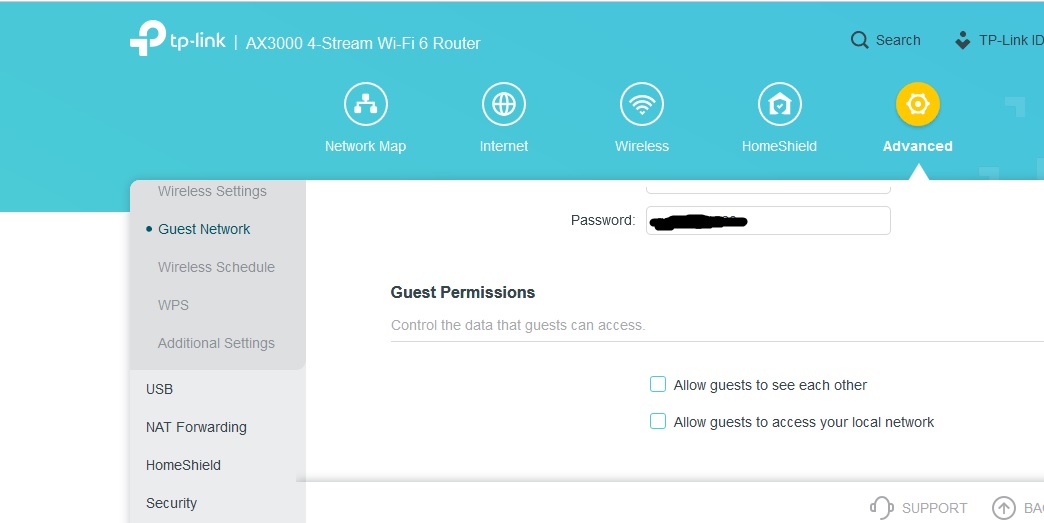
Task: Expand the Security sidebar section
Action: pos(171,503)
